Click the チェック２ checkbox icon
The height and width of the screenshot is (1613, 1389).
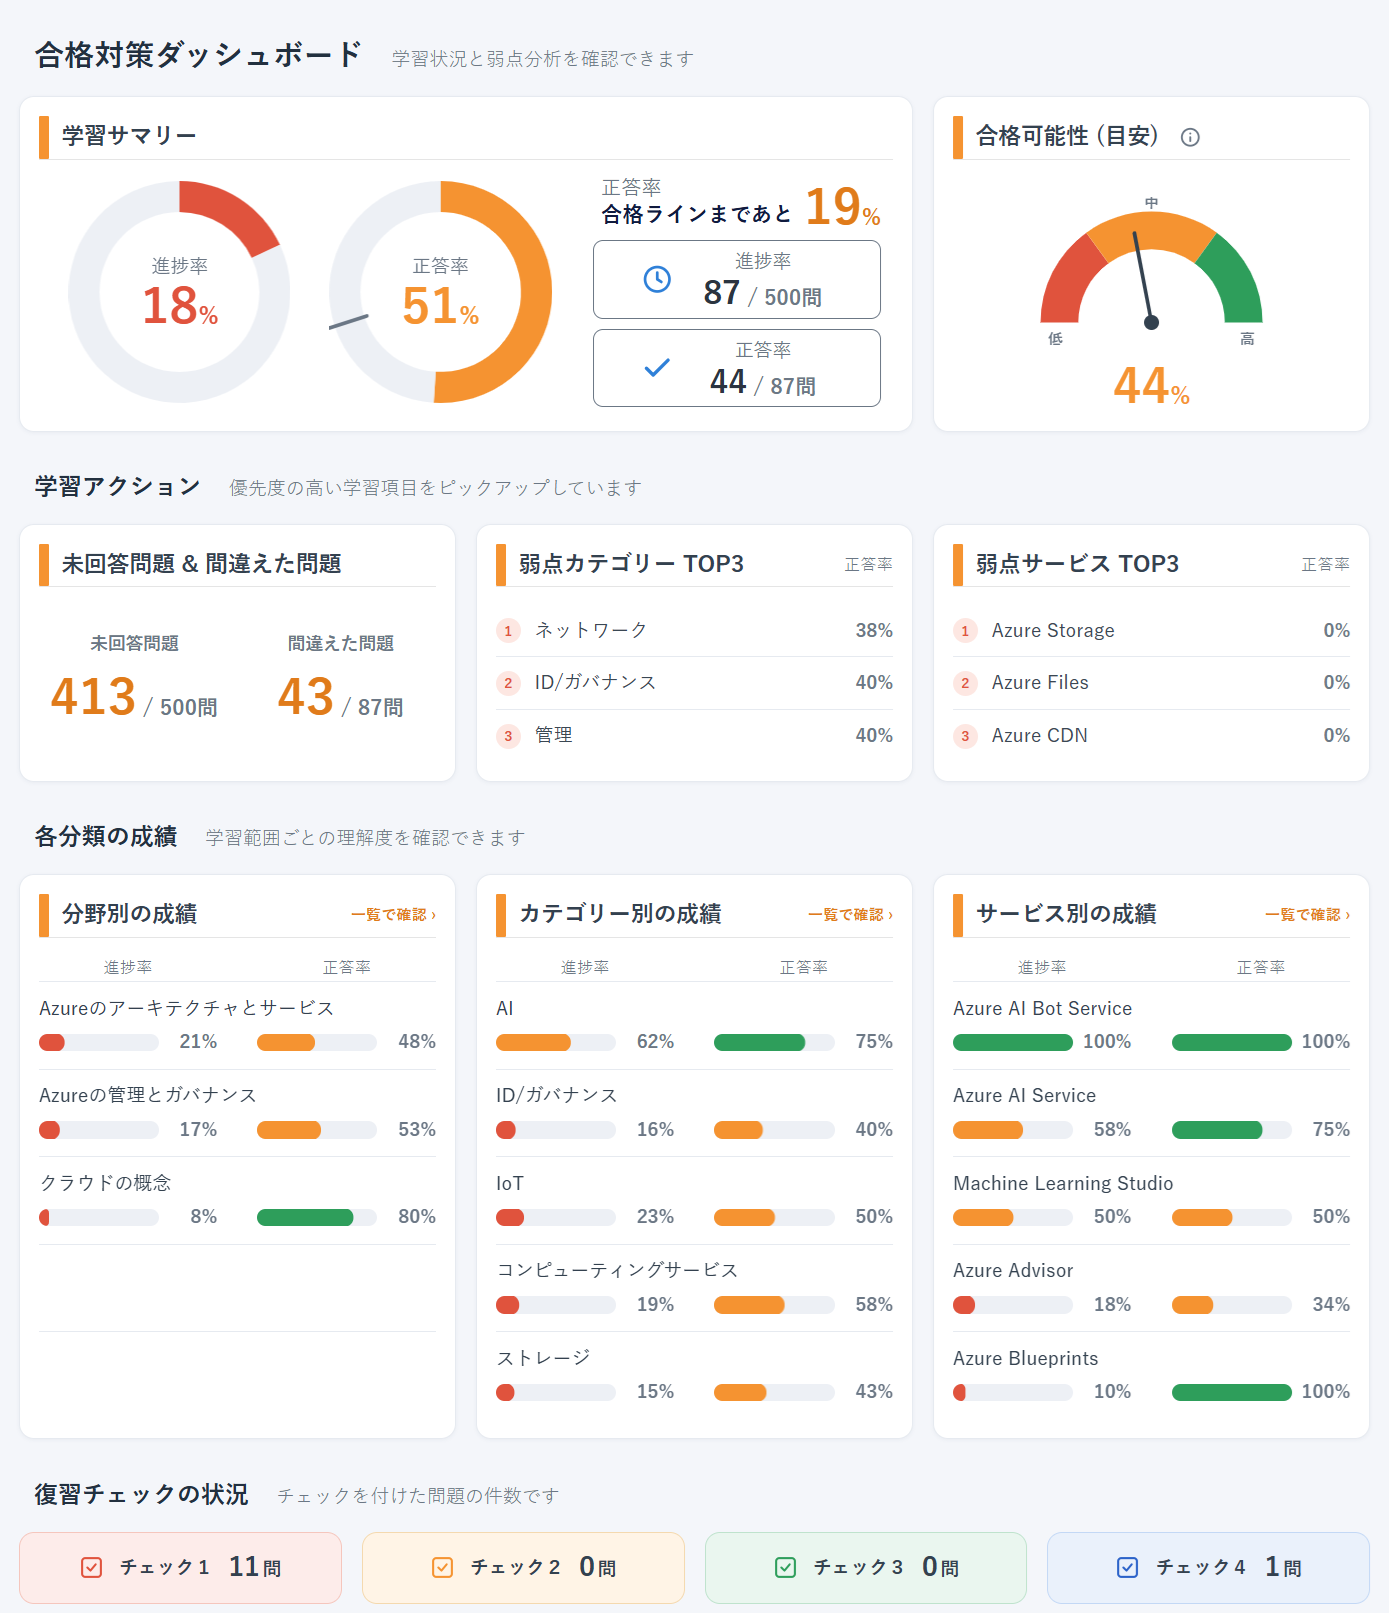442,1567
